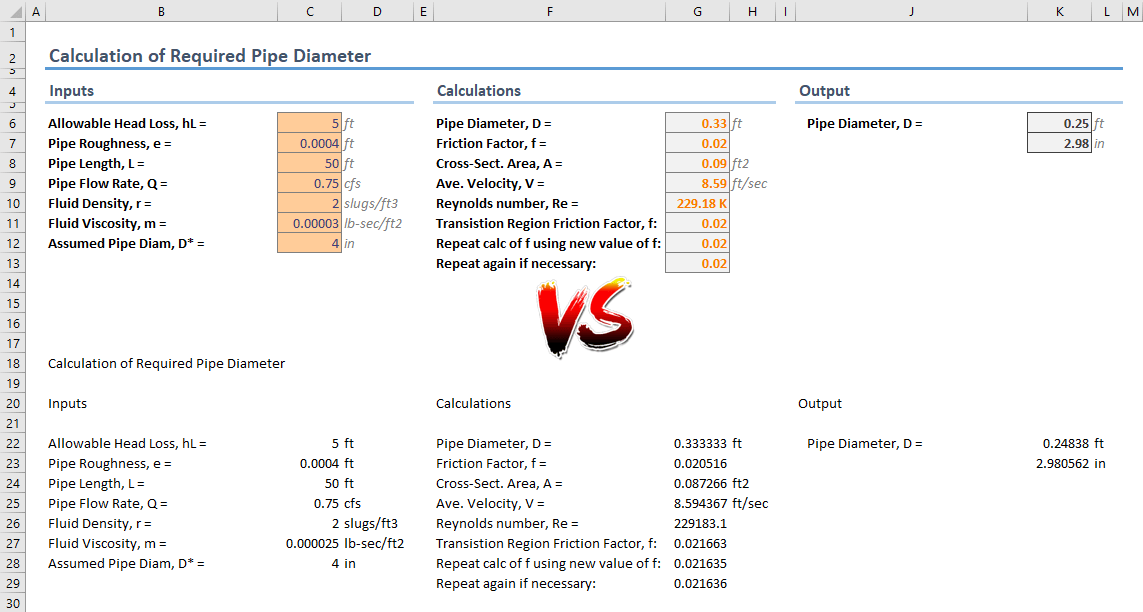
Task: Click the orange Pipe Roughness cell 0.0004
Action: (x=310, y=144)
